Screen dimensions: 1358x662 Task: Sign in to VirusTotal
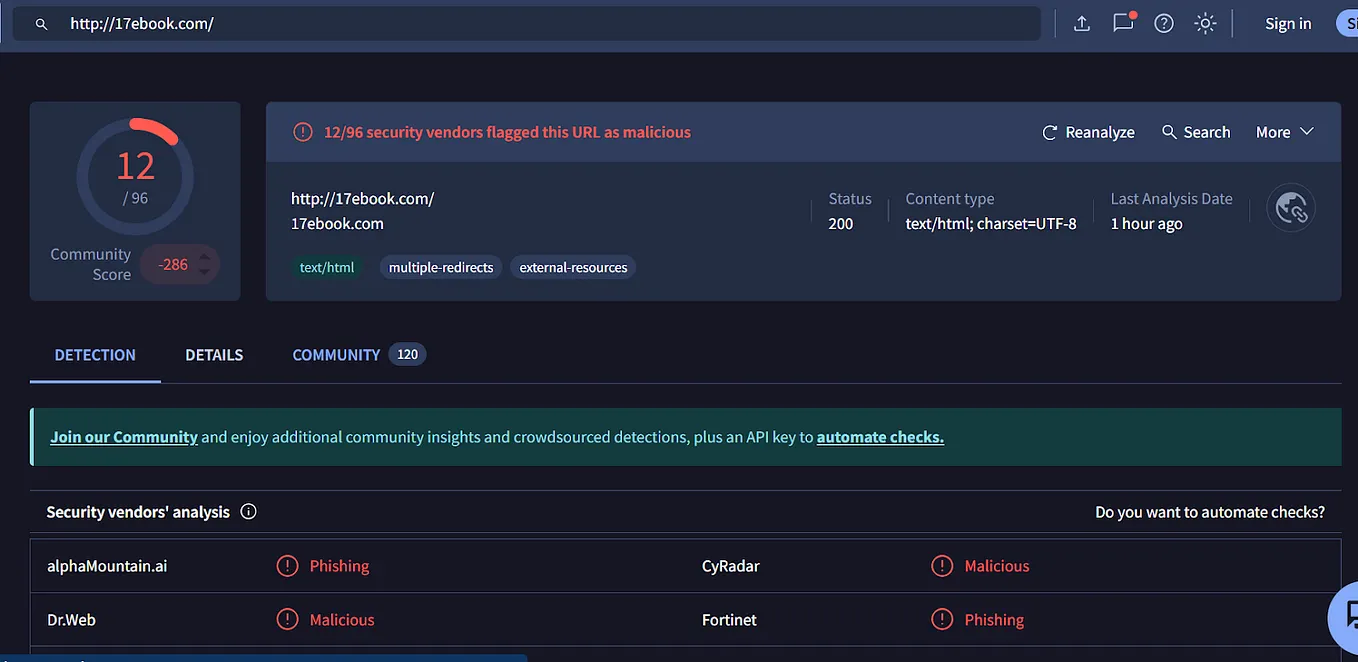1287,23
